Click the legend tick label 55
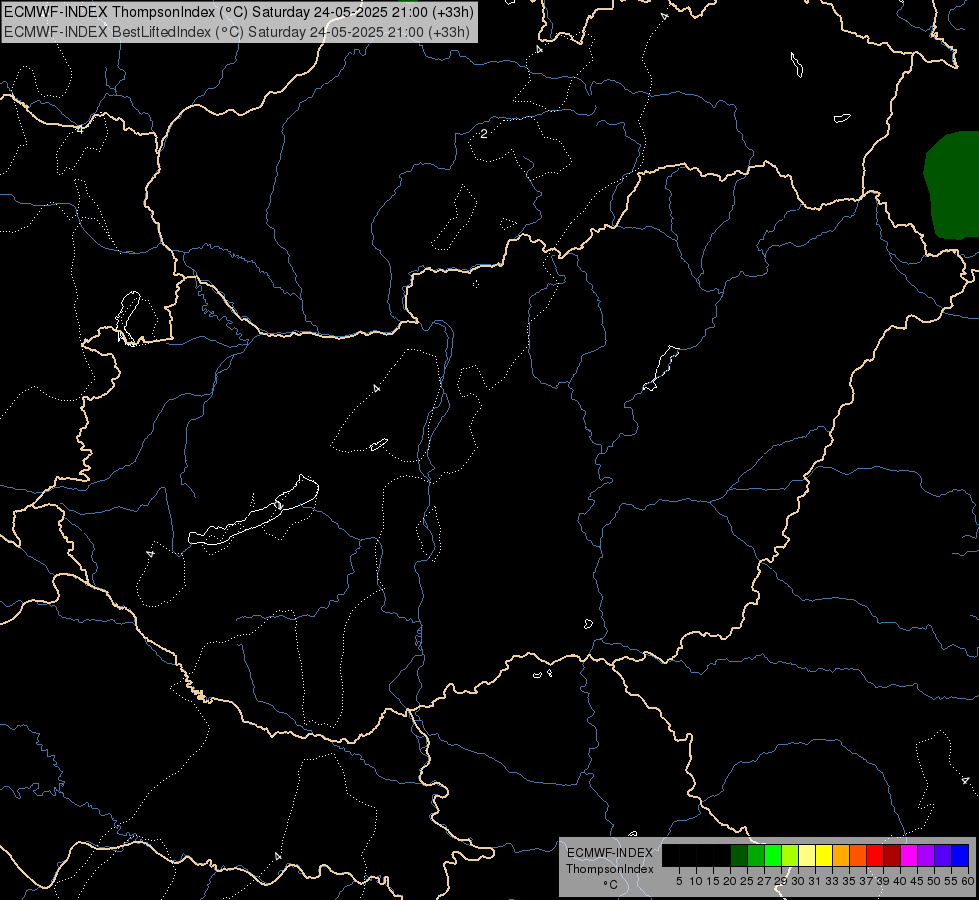The height and width of the screenshot is (900, 979). click(x=950, y=881)
